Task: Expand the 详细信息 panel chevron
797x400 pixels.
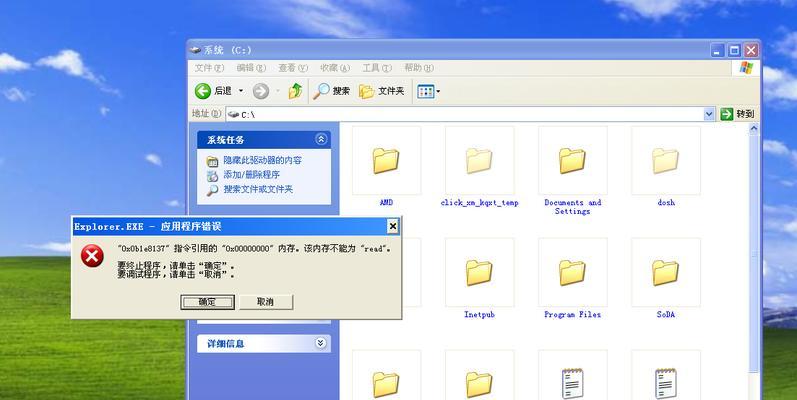Action: [321, 343]
